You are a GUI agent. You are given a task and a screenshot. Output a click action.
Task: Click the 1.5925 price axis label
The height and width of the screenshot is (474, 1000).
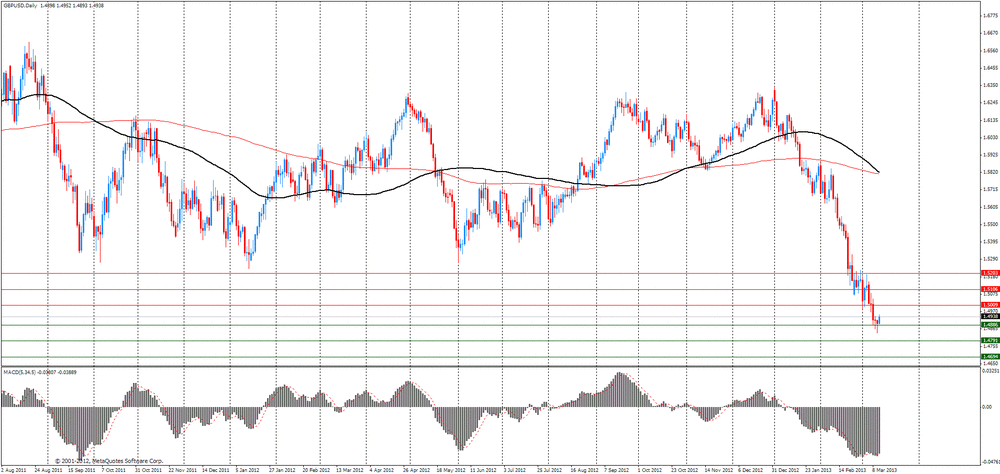tap(990, 154)
